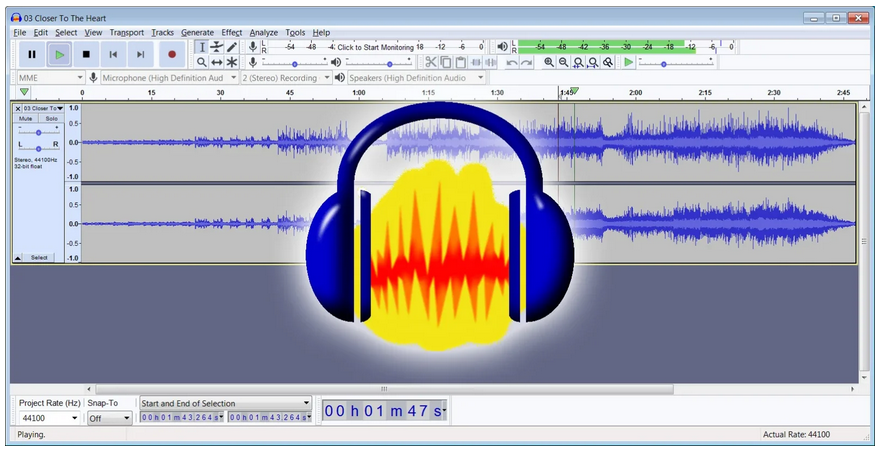The width and height of the screenshot is (881, 450).
Task: Click the Zoom Toggle icon
Action: point(608,62)
